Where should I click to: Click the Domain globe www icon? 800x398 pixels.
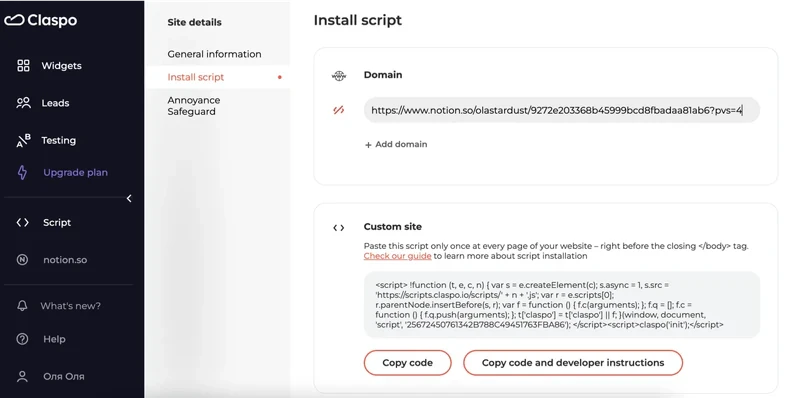click(339, 76)
